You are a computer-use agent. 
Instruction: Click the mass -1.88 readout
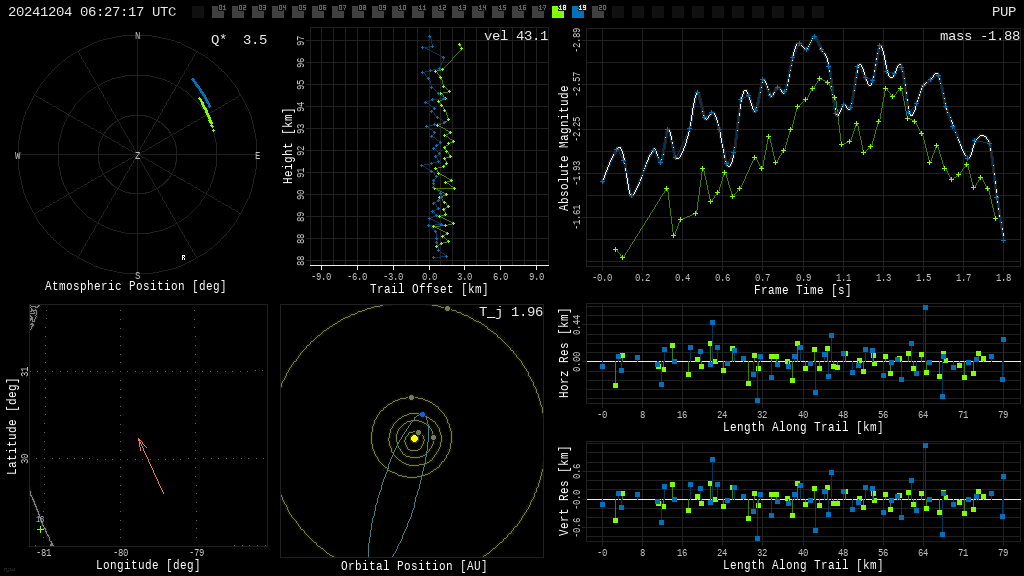(980, 36)
